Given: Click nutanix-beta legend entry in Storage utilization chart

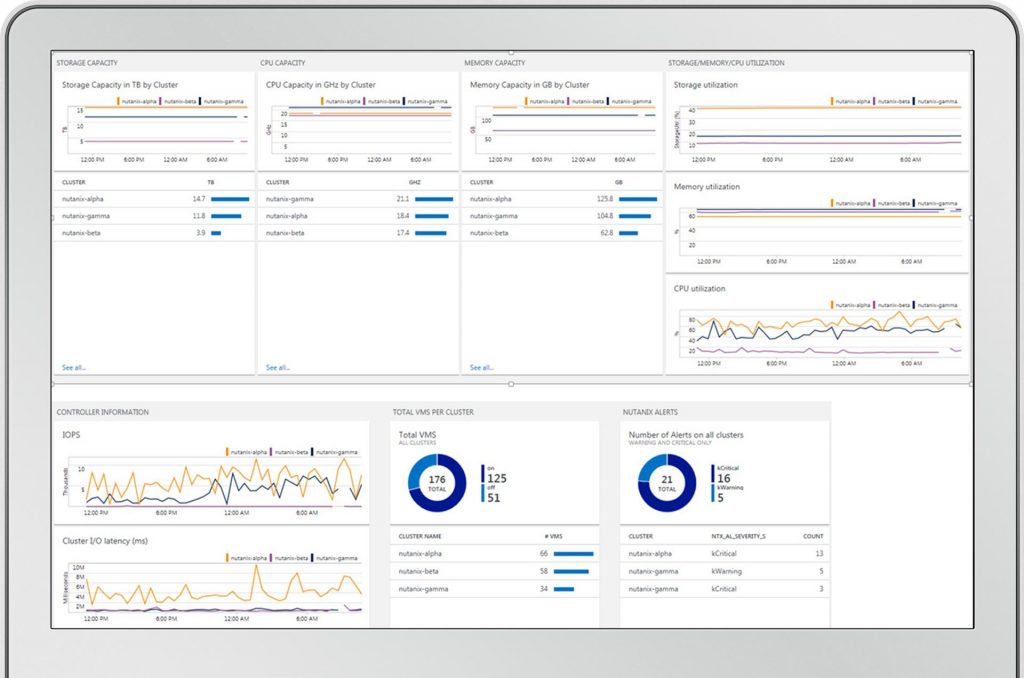Looking at the screenshot, I should pos(892,101).
